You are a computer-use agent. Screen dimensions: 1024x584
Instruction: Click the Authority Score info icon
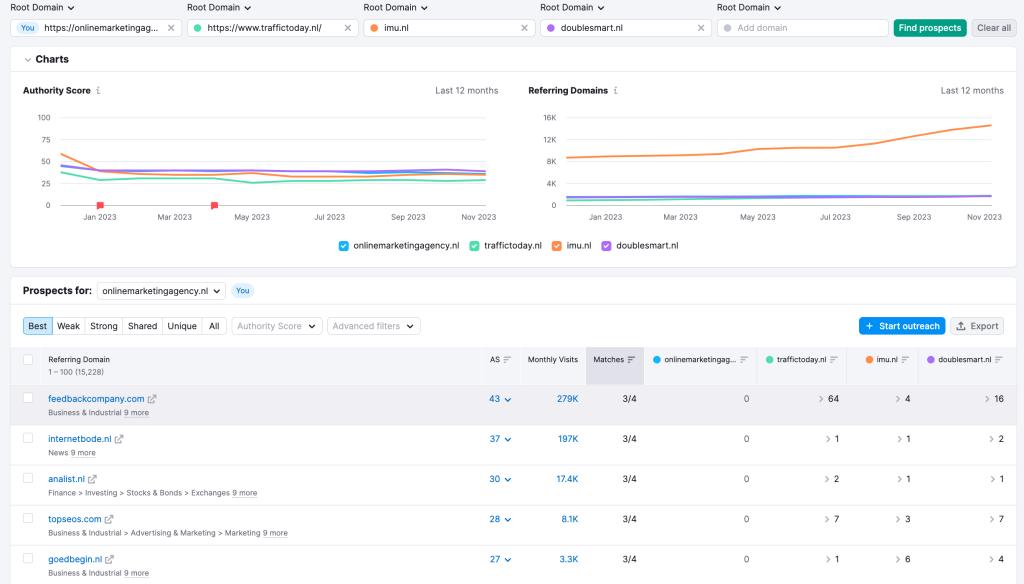click(x=97, y=90)
